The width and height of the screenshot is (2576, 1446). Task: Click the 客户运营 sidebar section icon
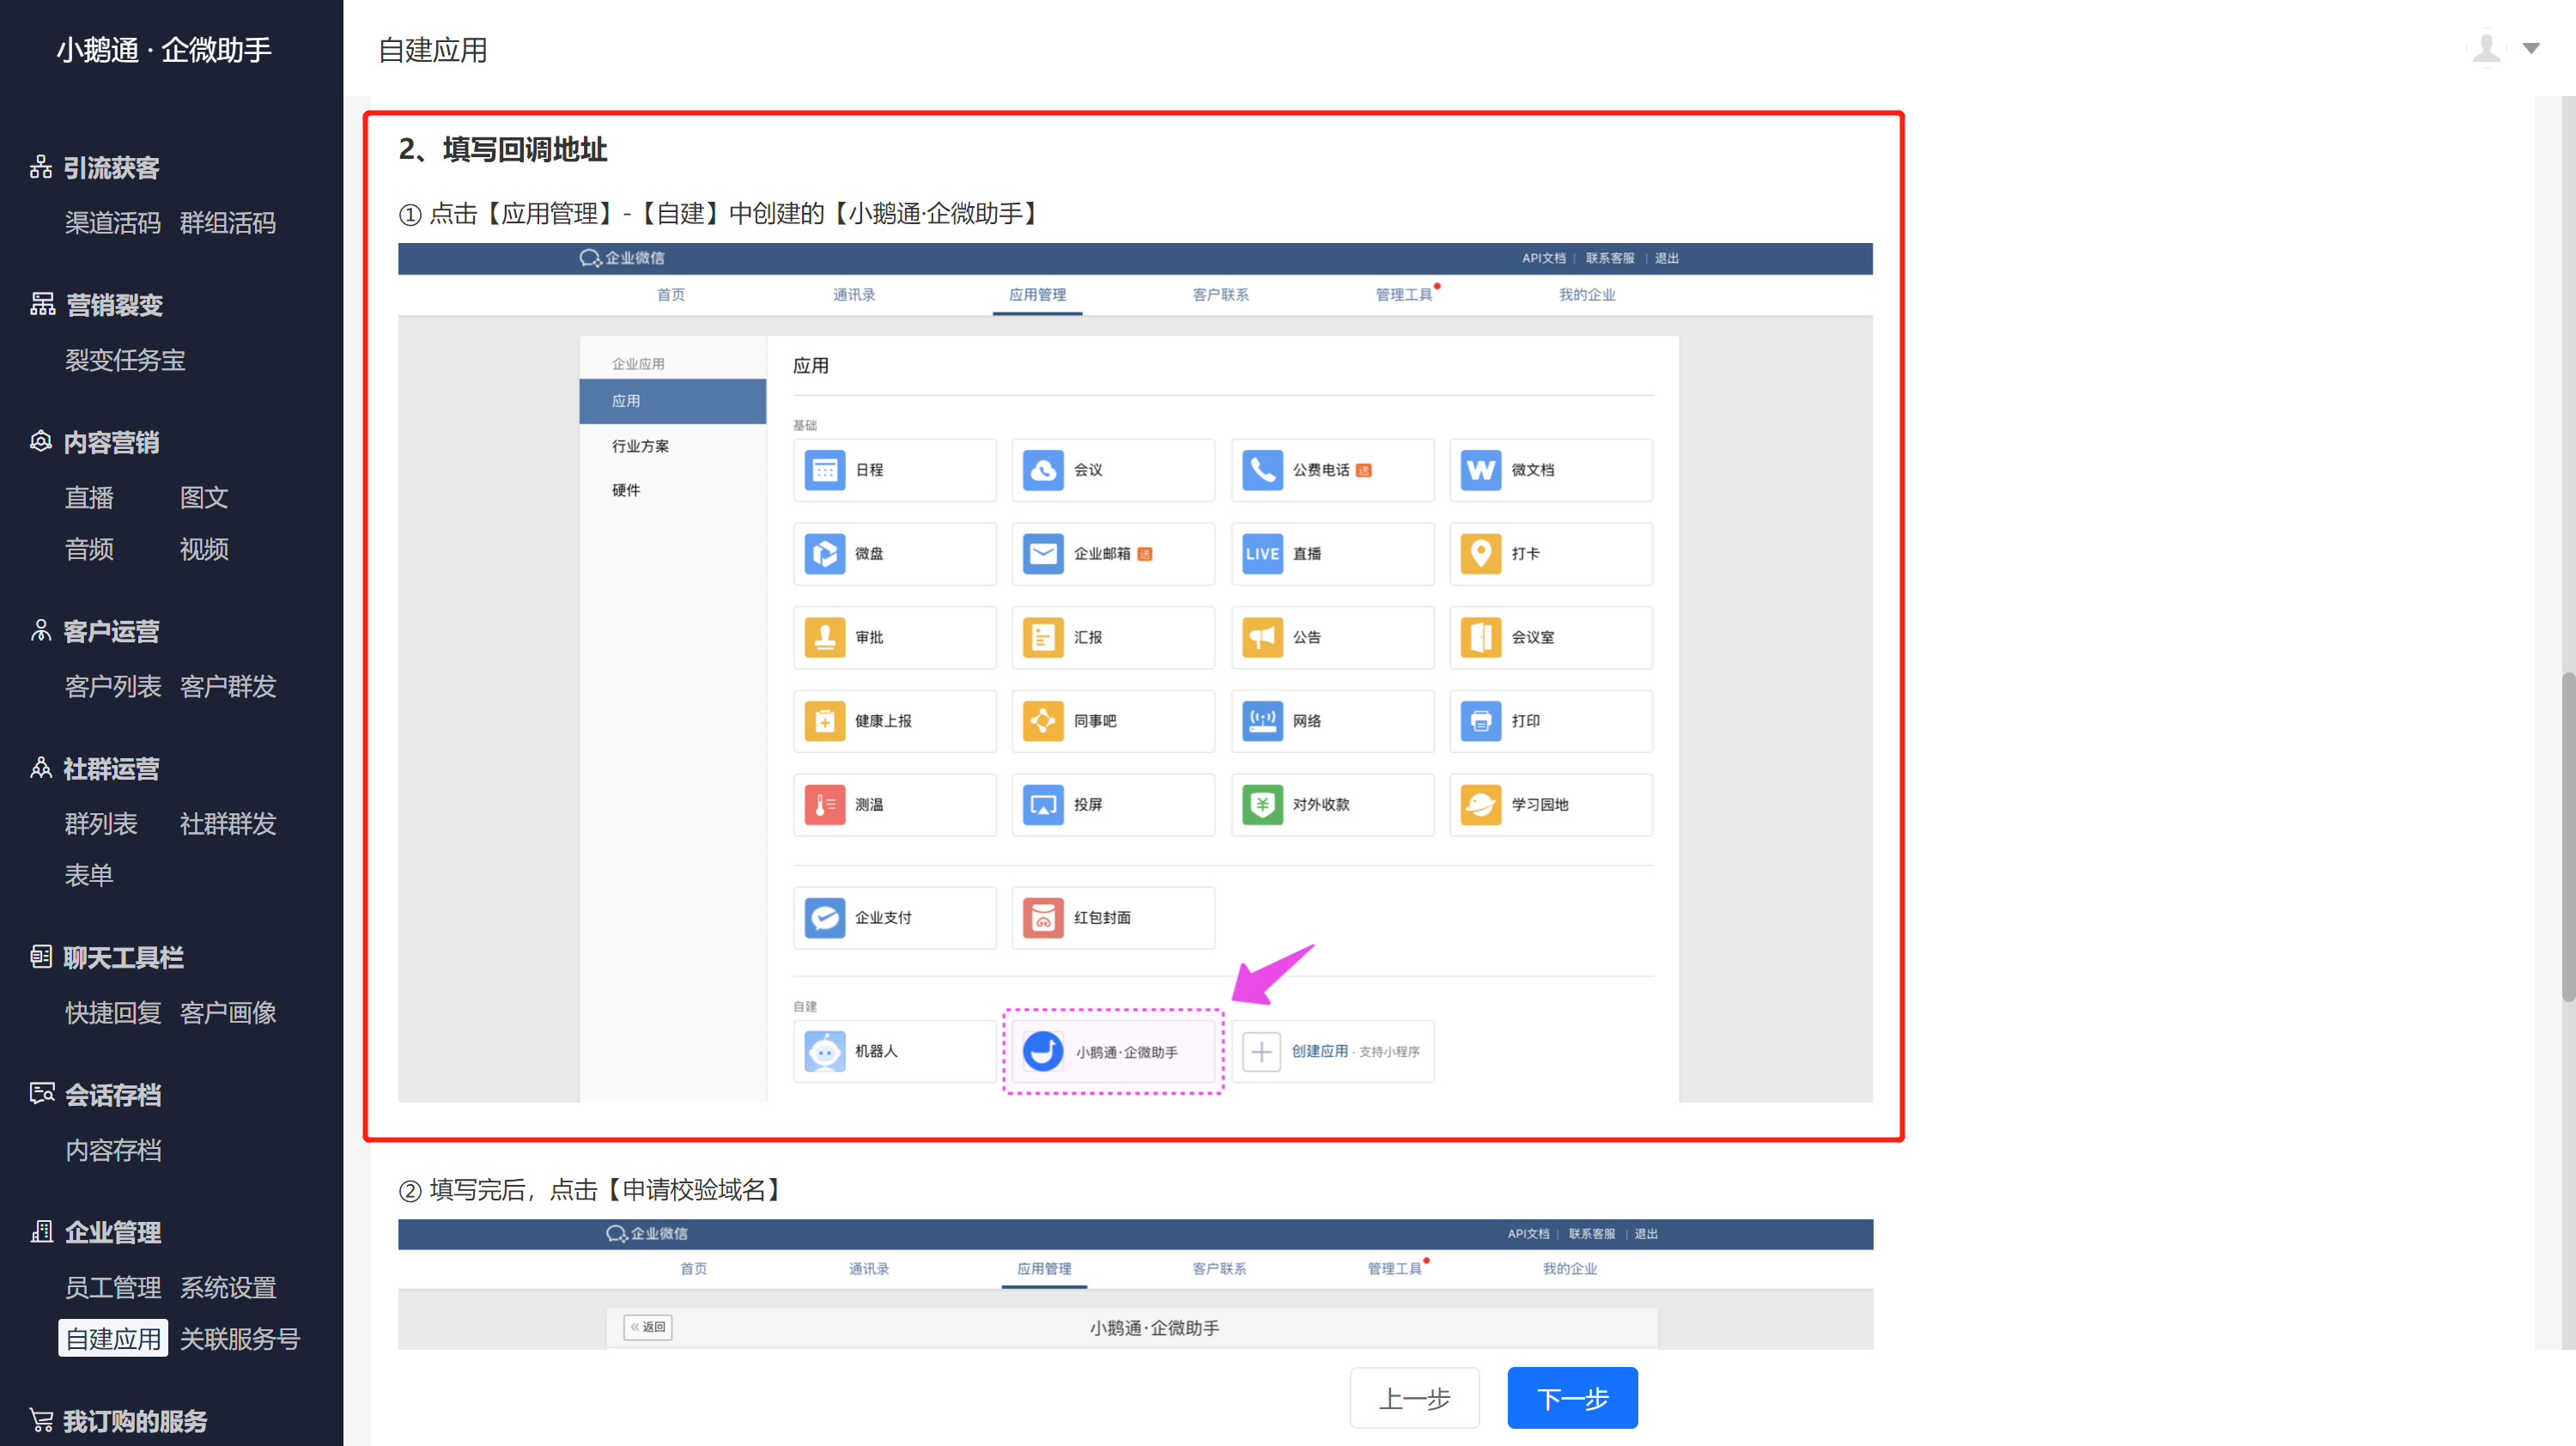pyautogui.click(x=41, y=630)
